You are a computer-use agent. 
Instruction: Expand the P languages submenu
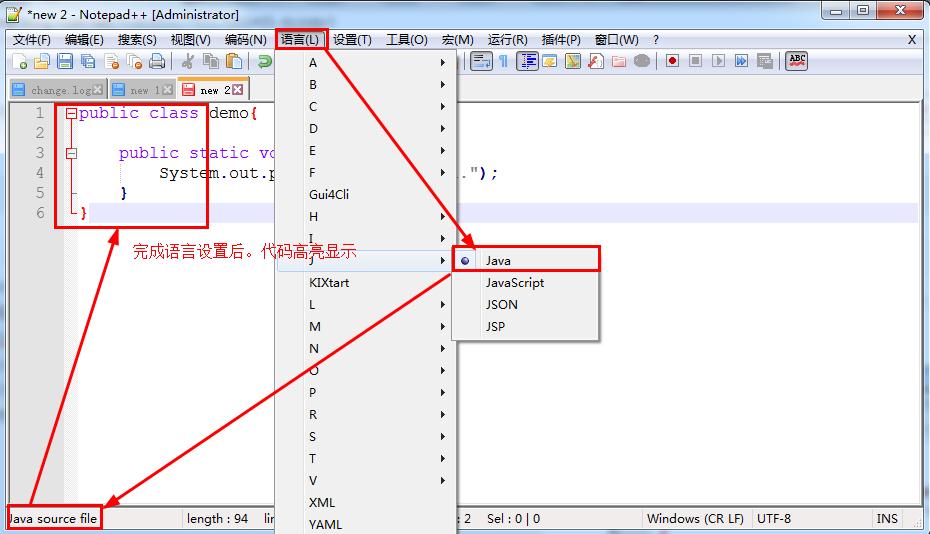pyautogui.click(x=365, y=392)
